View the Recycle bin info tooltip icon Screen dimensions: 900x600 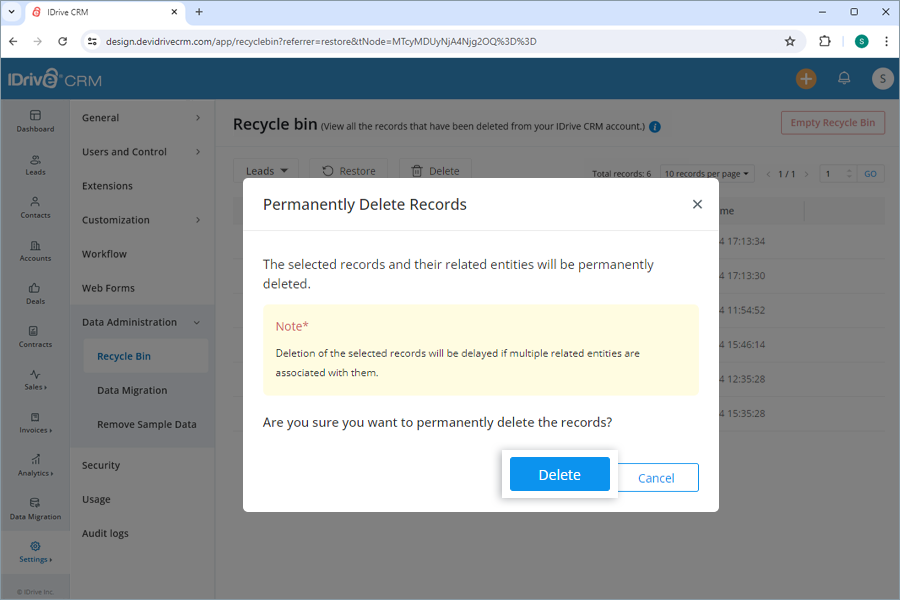pyautogui.click(x=655, y=127)
